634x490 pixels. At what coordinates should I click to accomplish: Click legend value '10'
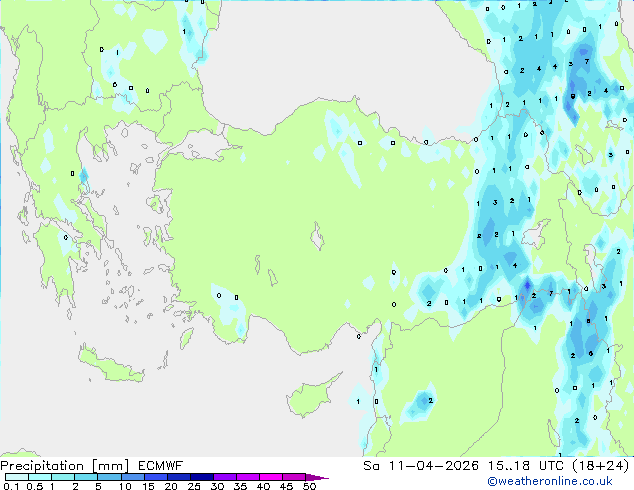click(x=125, y=486)
